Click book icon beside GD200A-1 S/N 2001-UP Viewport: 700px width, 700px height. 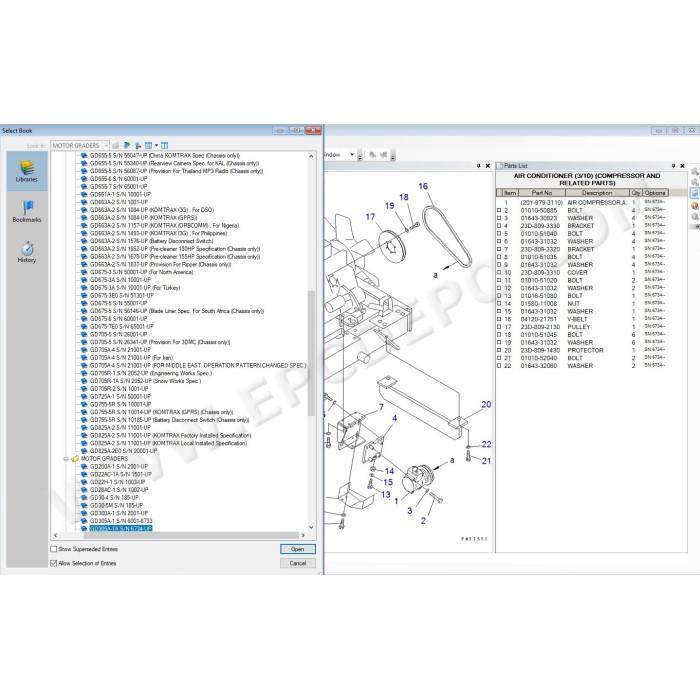(84, 467)
